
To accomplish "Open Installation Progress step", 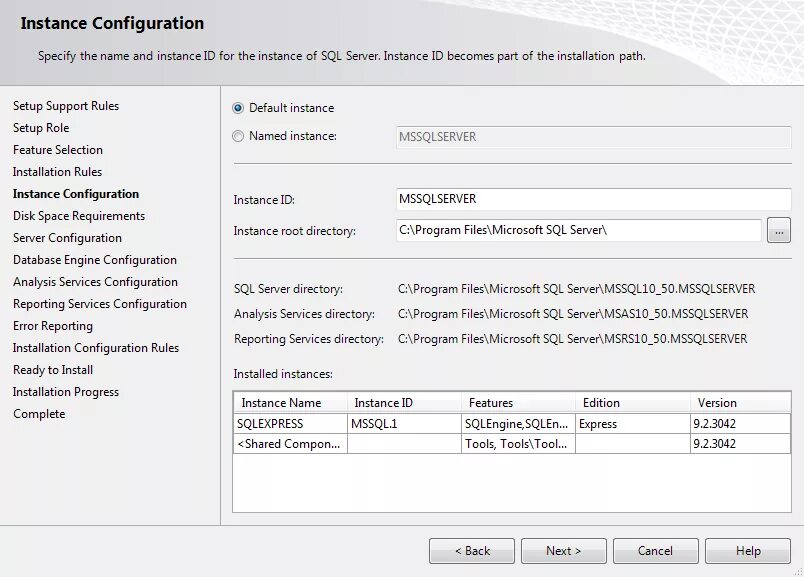I will click(x=66, y=392).
